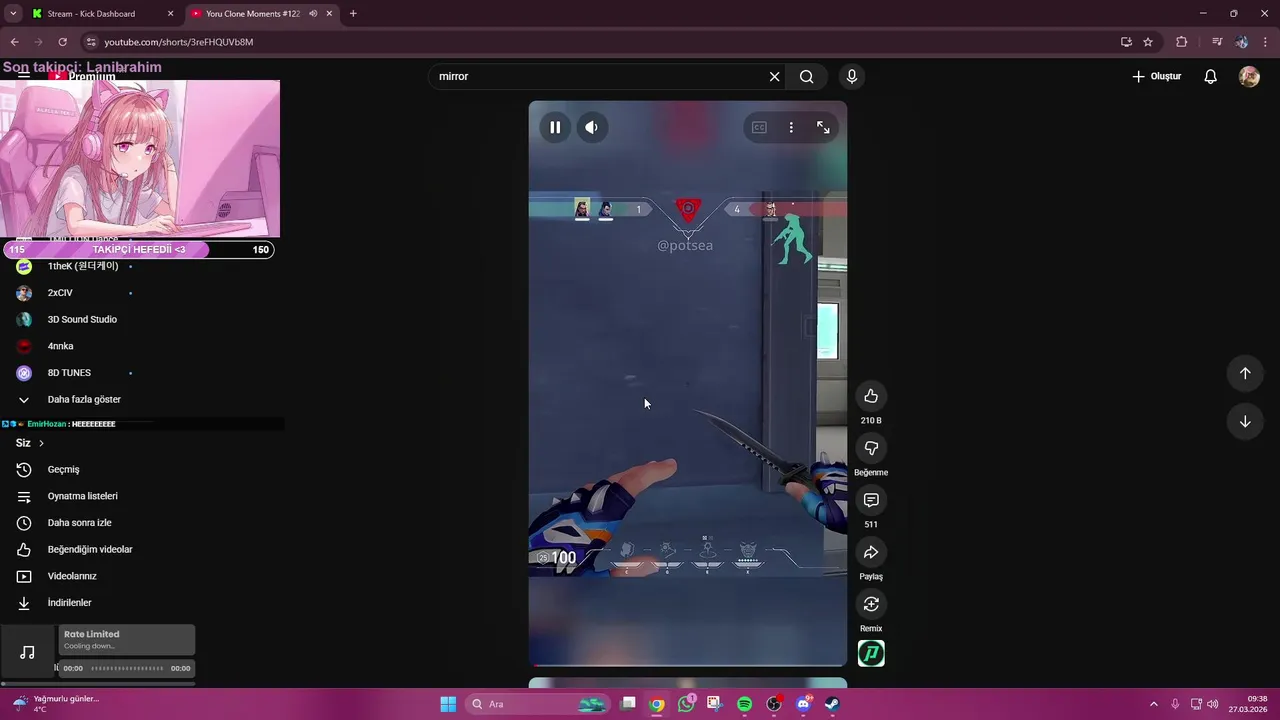Install app icon in address bar

click(x=1126, y=42)
